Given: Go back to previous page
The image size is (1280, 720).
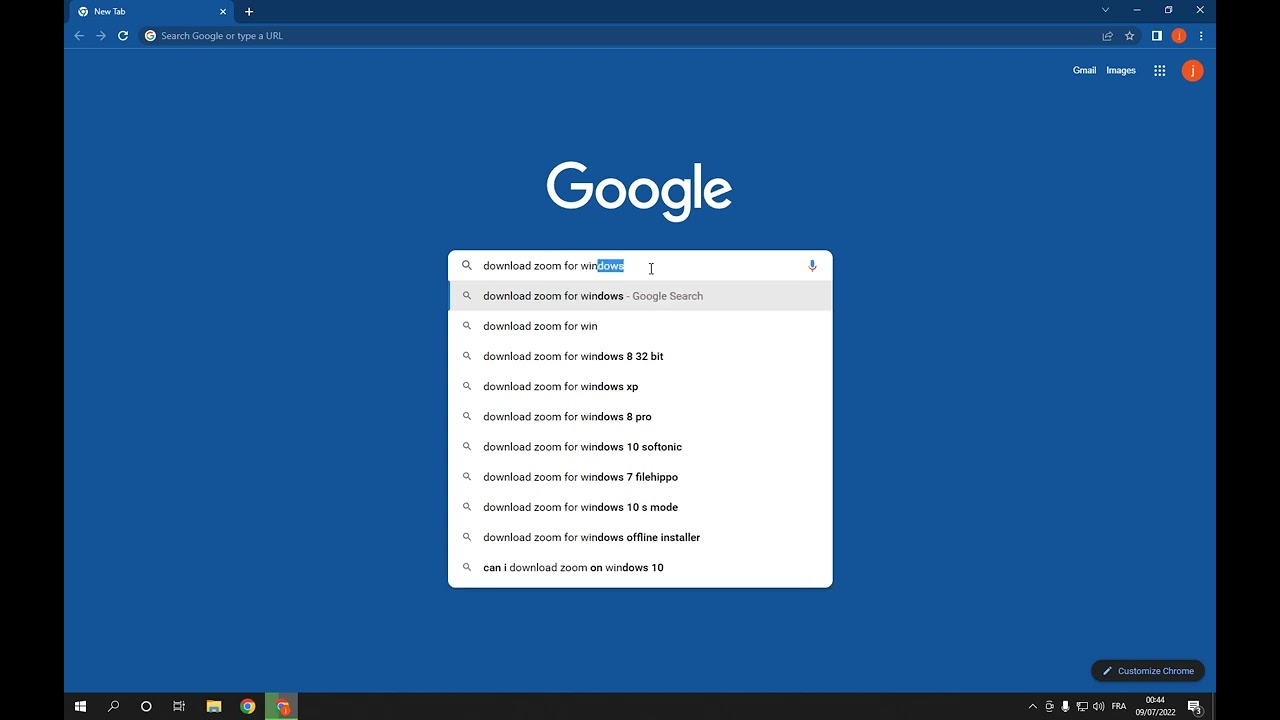Looking at the screenshot, I should [x=79, y=36].
